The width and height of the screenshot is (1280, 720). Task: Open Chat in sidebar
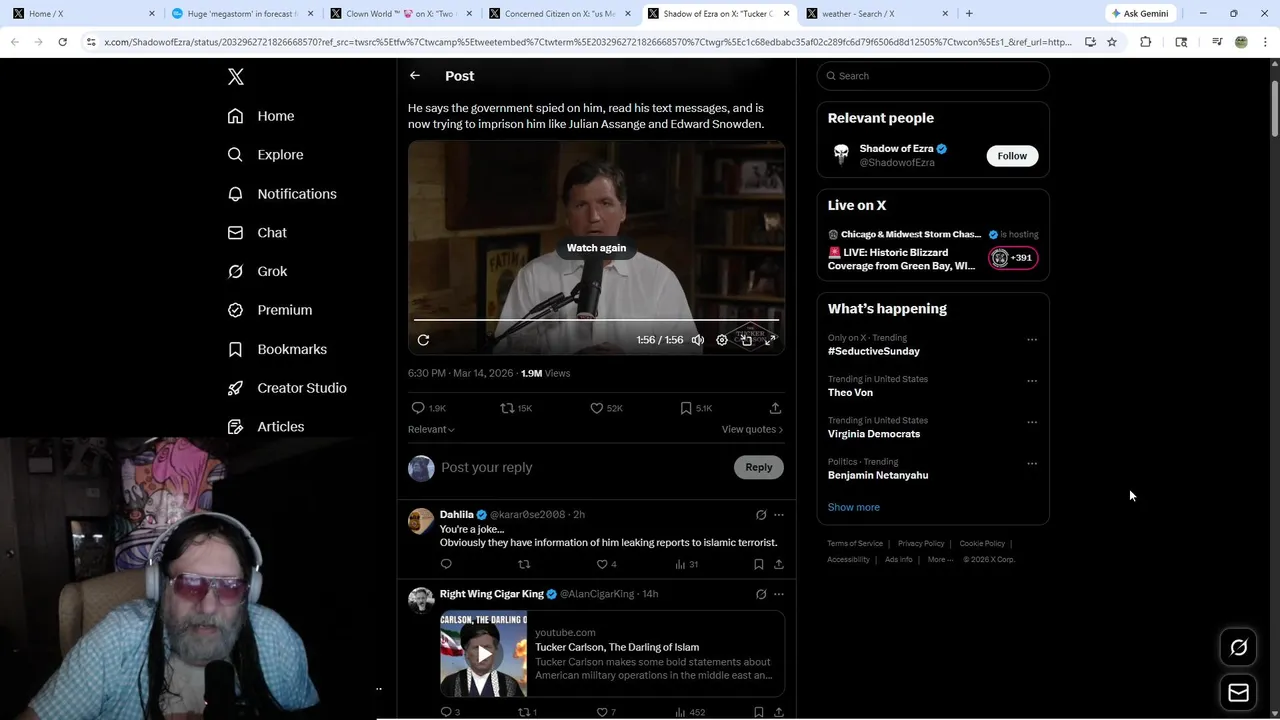coord(257,232)
